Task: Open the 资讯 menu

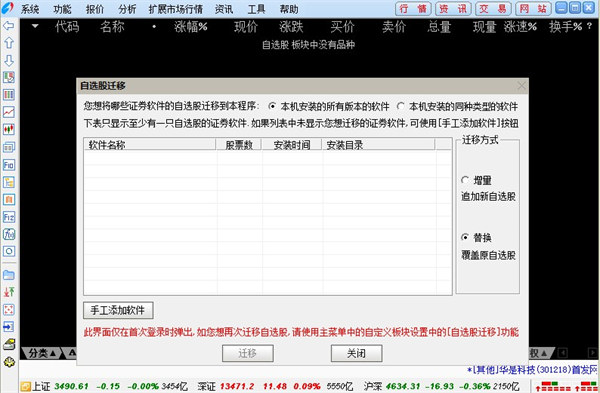Action: (x=224, y=9)
